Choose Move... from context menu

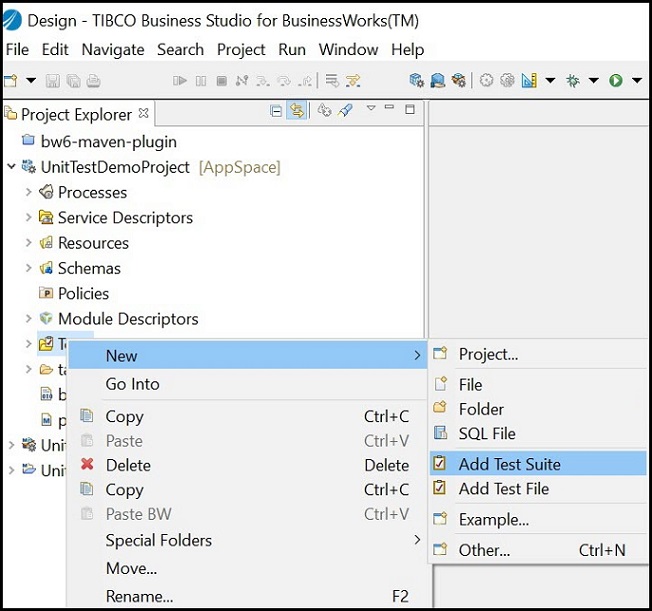(248, 568)
